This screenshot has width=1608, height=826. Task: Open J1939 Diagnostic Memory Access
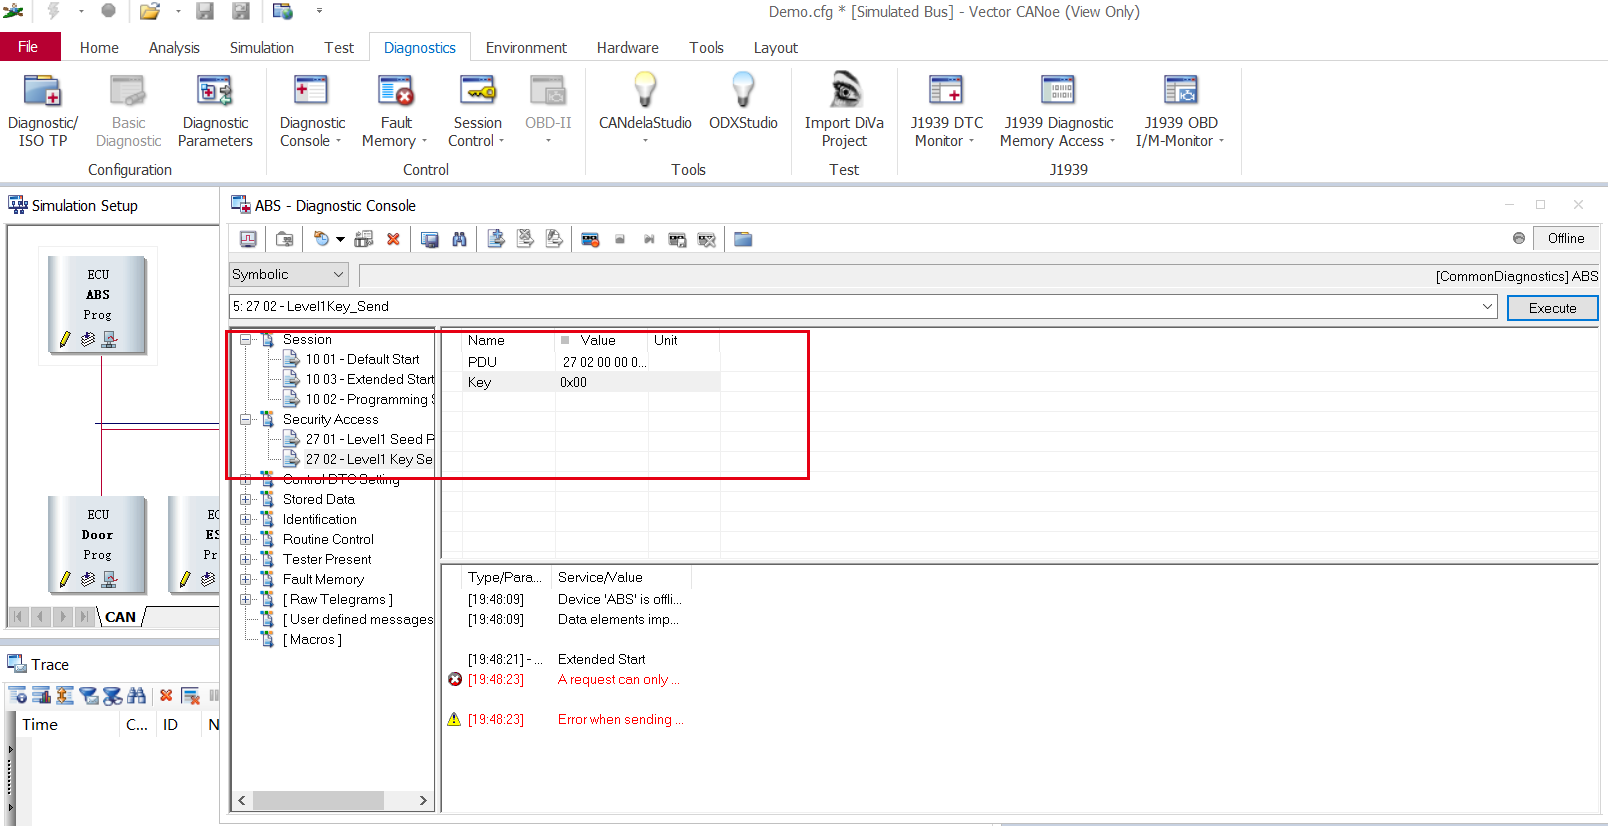pyautogui.click(x=1058, y=111)
